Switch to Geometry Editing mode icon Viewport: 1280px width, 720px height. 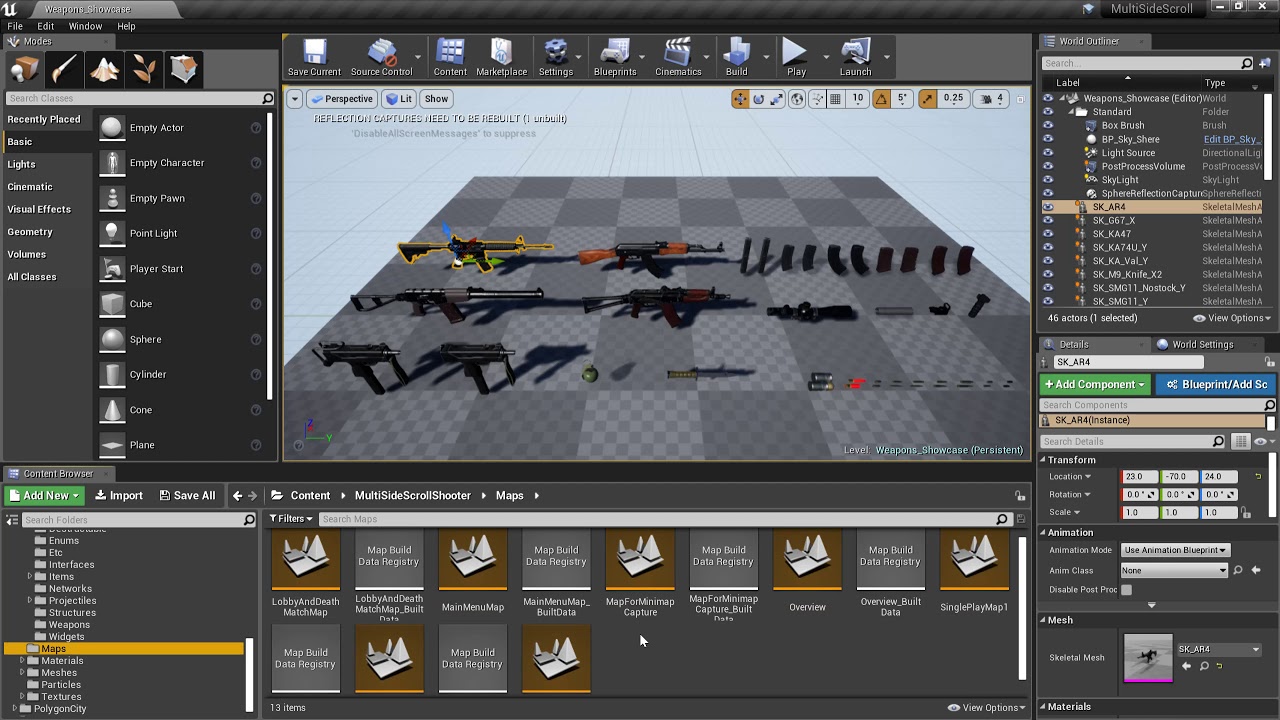click(x=184, y=69)
